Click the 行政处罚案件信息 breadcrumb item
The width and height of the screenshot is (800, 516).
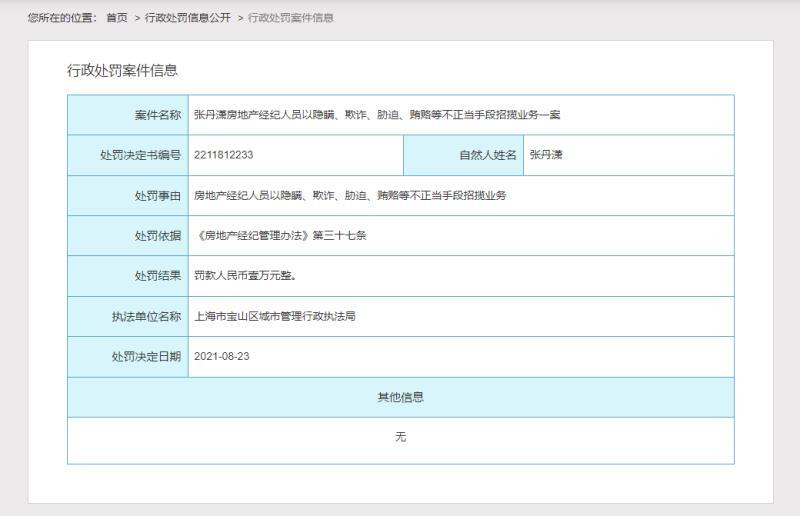coord(291,18)
